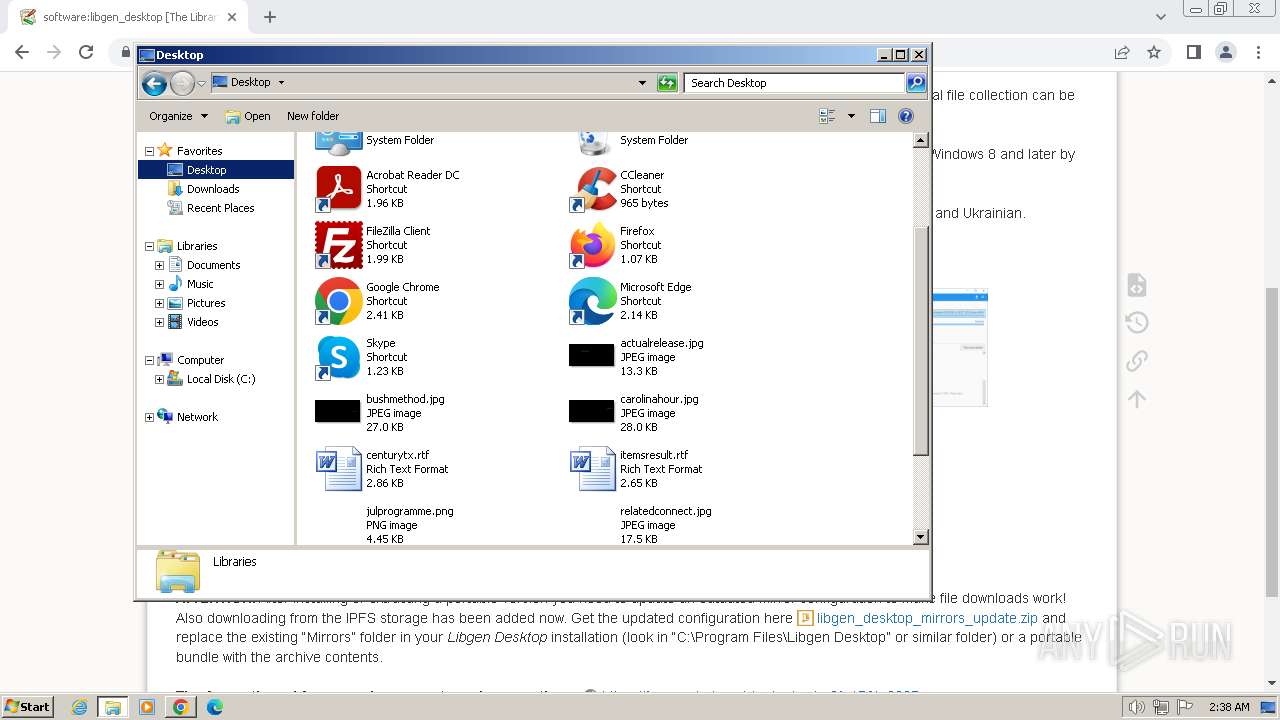The width and height of the screenshot is (1280, 720).
Task: Open the Views more options dropdown arrow
Action: click(851, 116)
